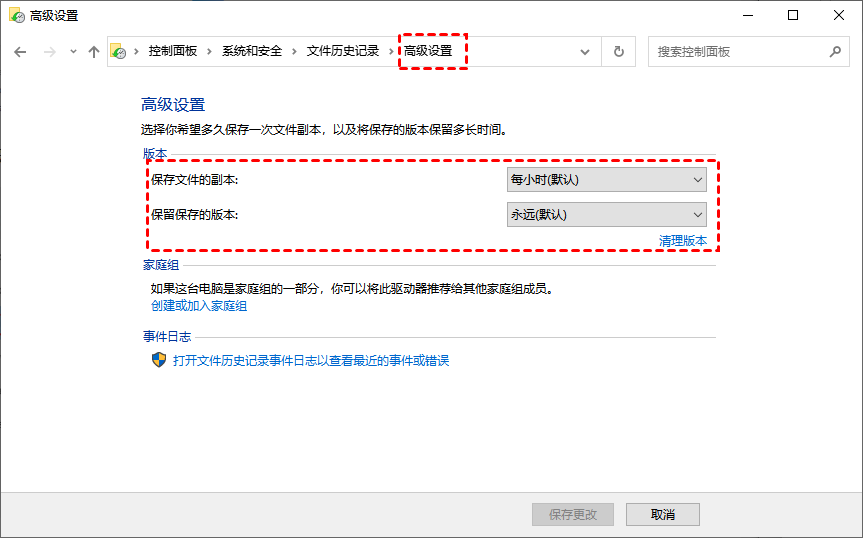Click the 版本 section label
This screenshot has height=538, width=863.
point(155,154)
